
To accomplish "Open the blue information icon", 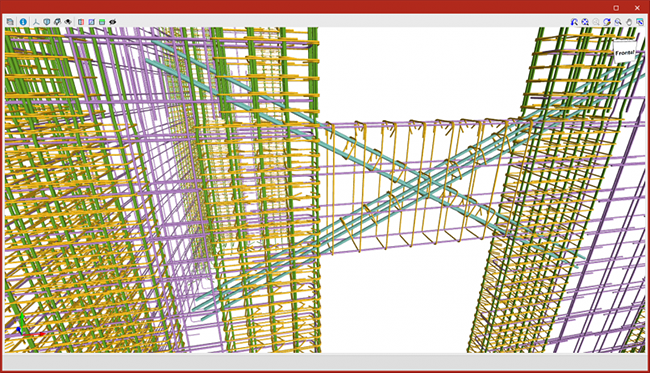I will (x=23, y=22).
